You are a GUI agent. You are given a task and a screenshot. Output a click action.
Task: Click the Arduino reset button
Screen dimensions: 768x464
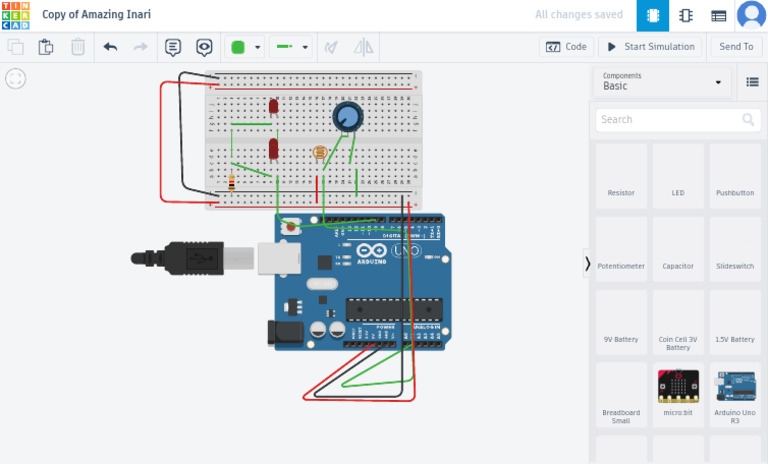pos(291,226)
